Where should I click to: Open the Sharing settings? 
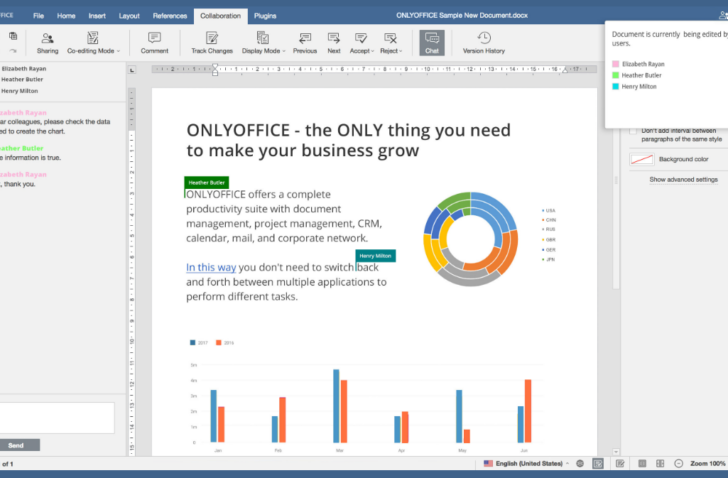pos(47,43)
